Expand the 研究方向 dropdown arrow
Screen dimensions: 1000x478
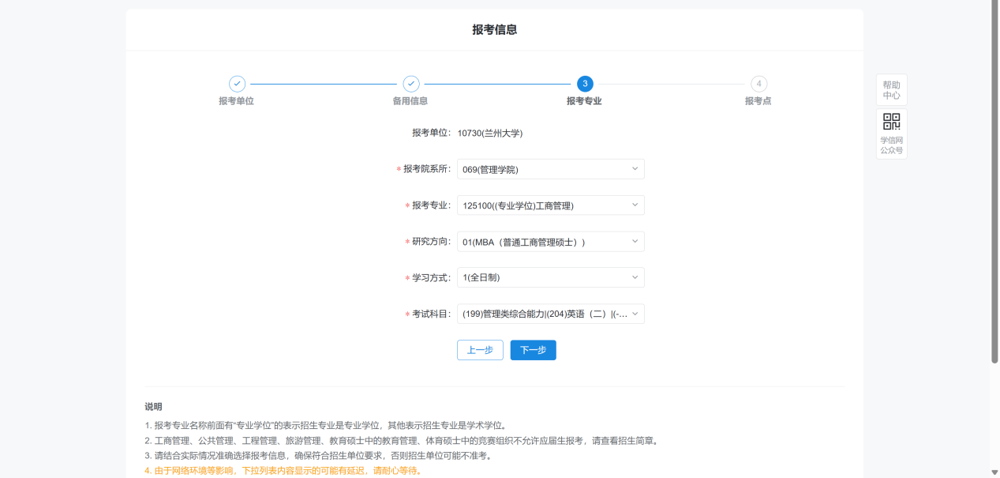[635, 242]
